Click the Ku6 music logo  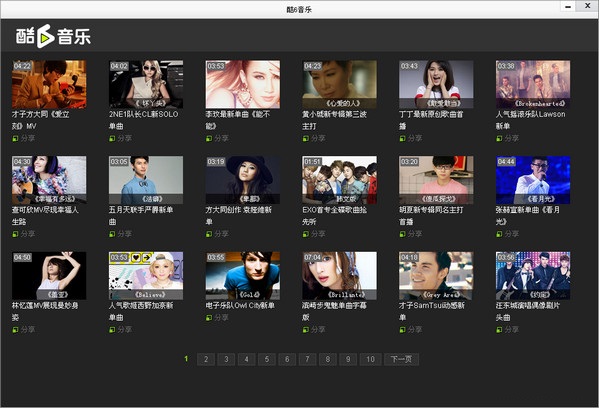[53, 36]
